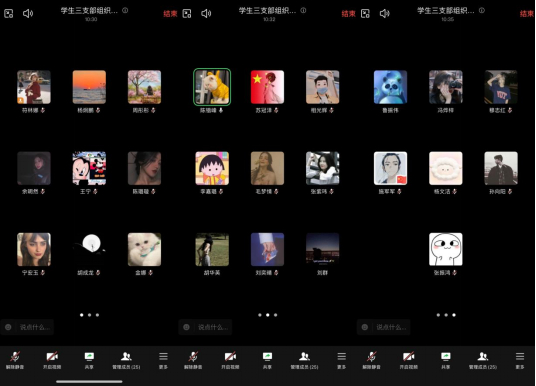Select the woman in red coat avatar

34,87
